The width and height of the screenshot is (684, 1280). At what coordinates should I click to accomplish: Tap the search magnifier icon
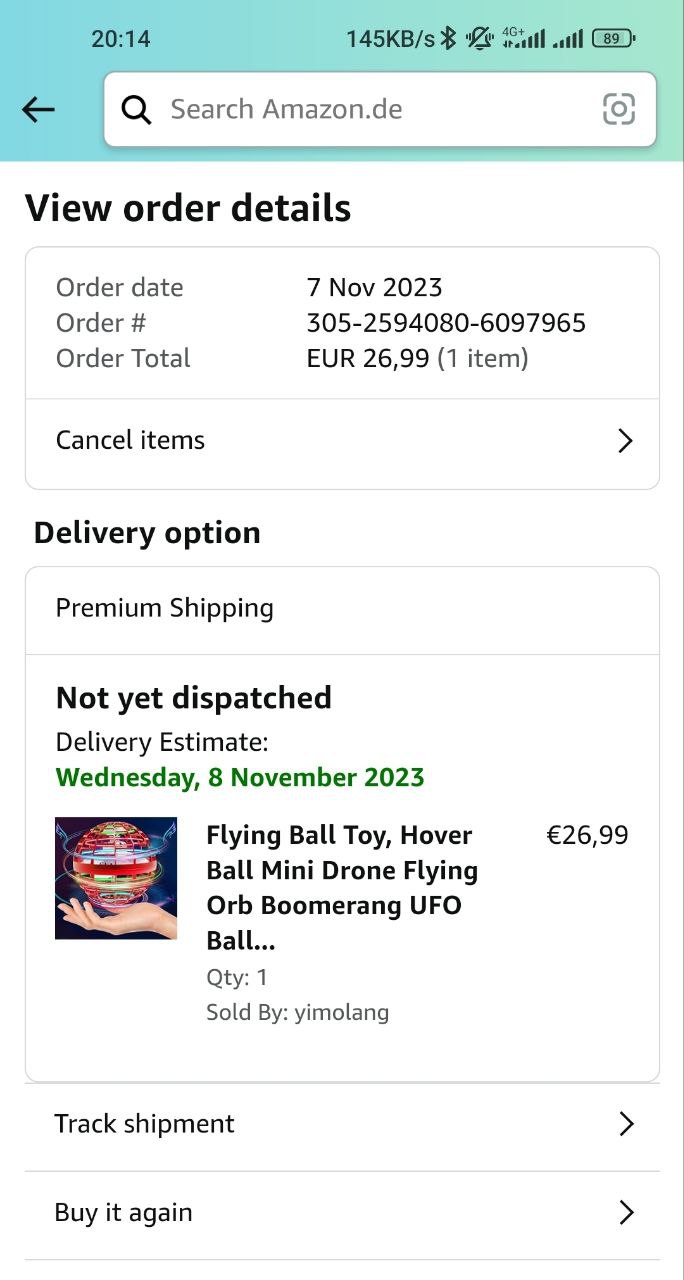click(x=136, y=109)
